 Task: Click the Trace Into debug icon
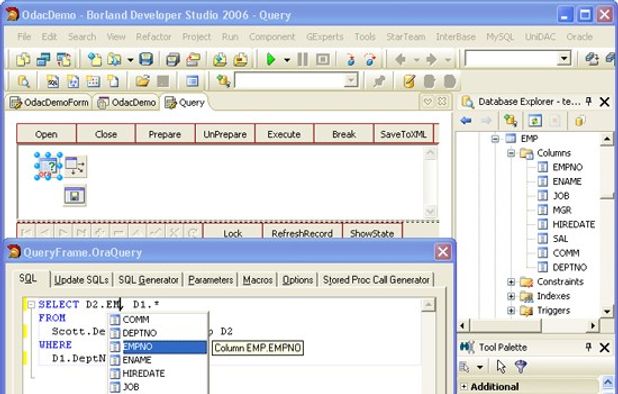[x=350, y=59]
